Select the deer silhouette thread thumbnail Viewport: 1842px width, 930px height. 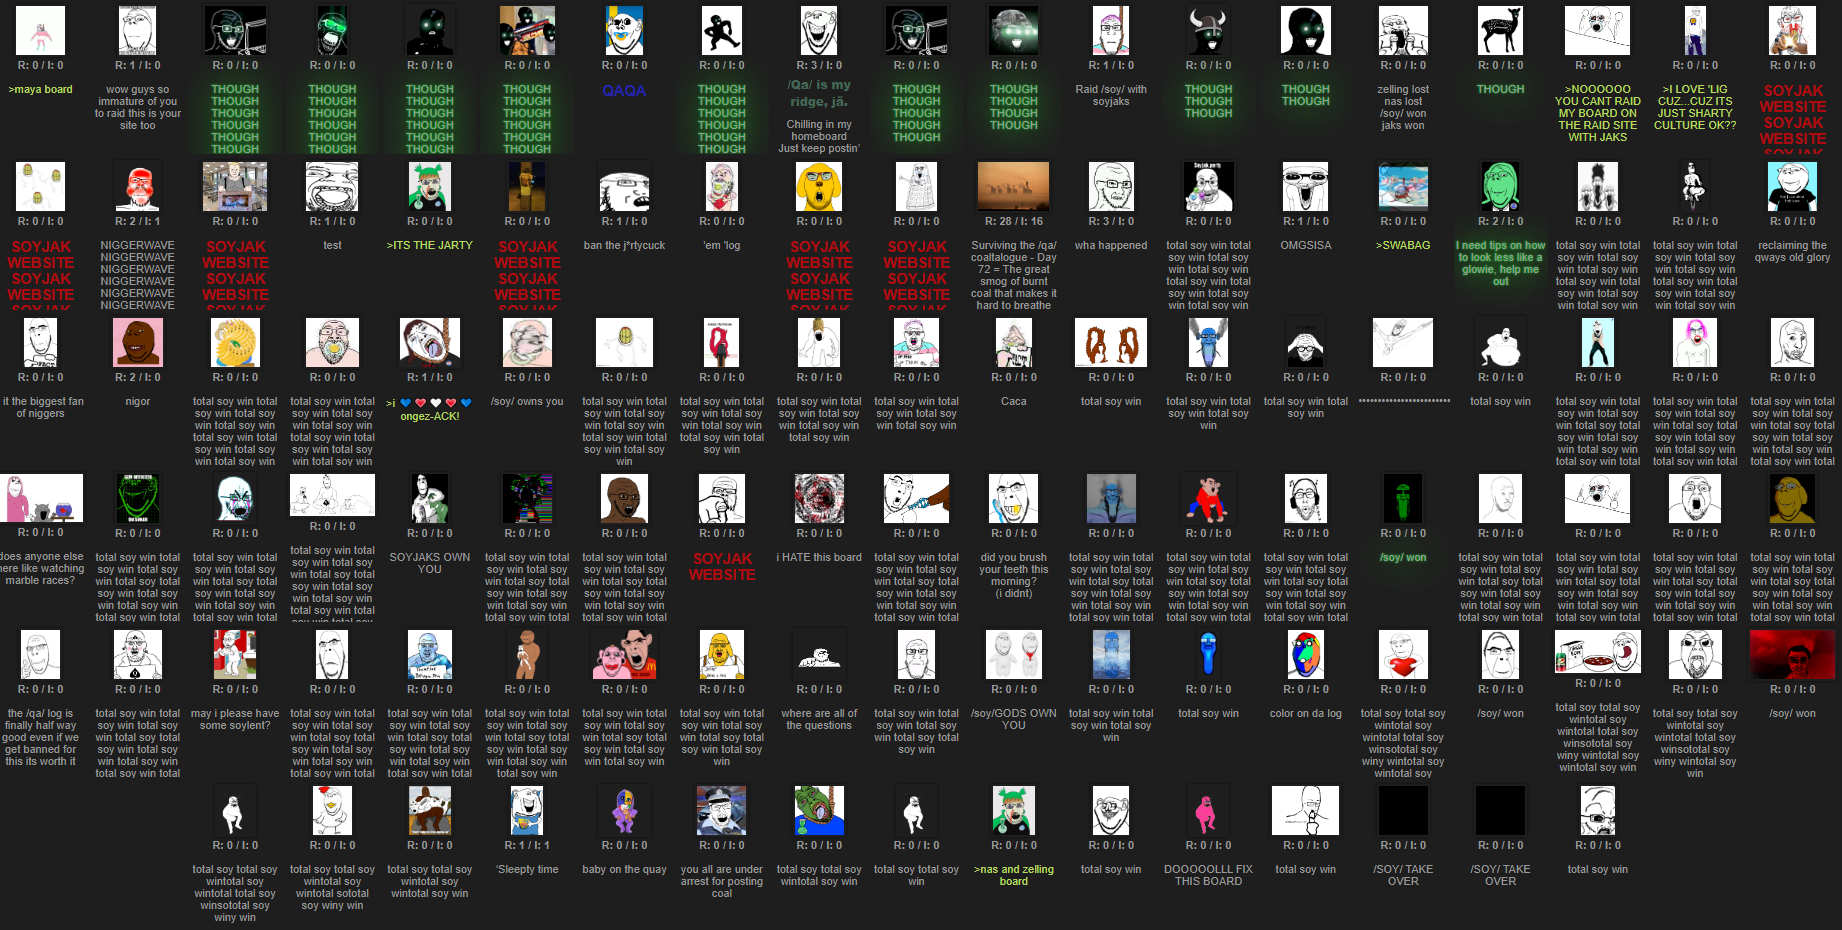(x=1500, y=30)
